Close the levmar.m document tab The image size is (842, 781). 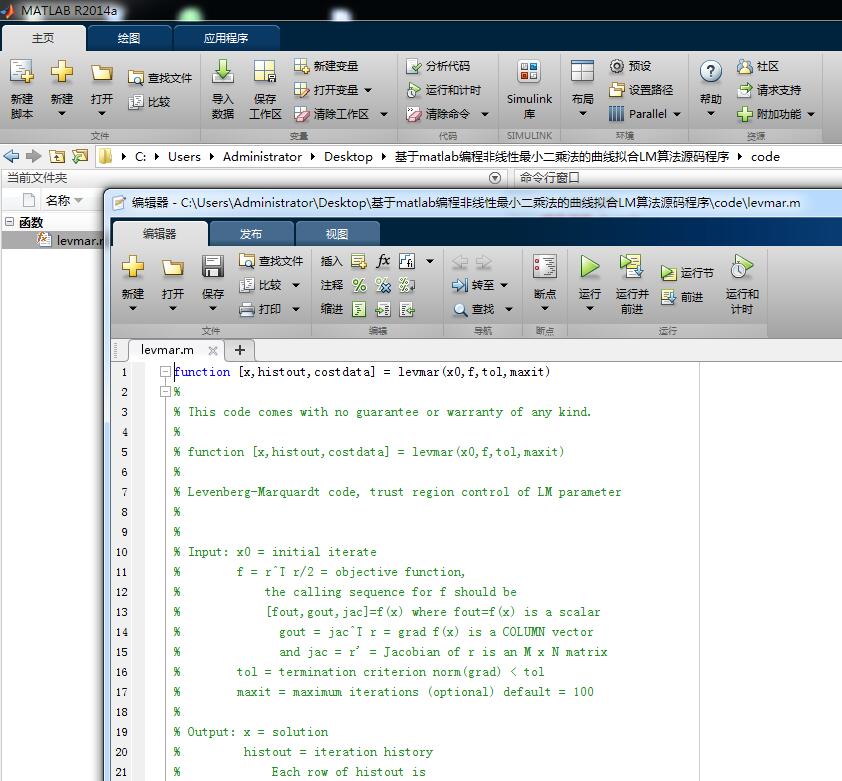(213, 351)
